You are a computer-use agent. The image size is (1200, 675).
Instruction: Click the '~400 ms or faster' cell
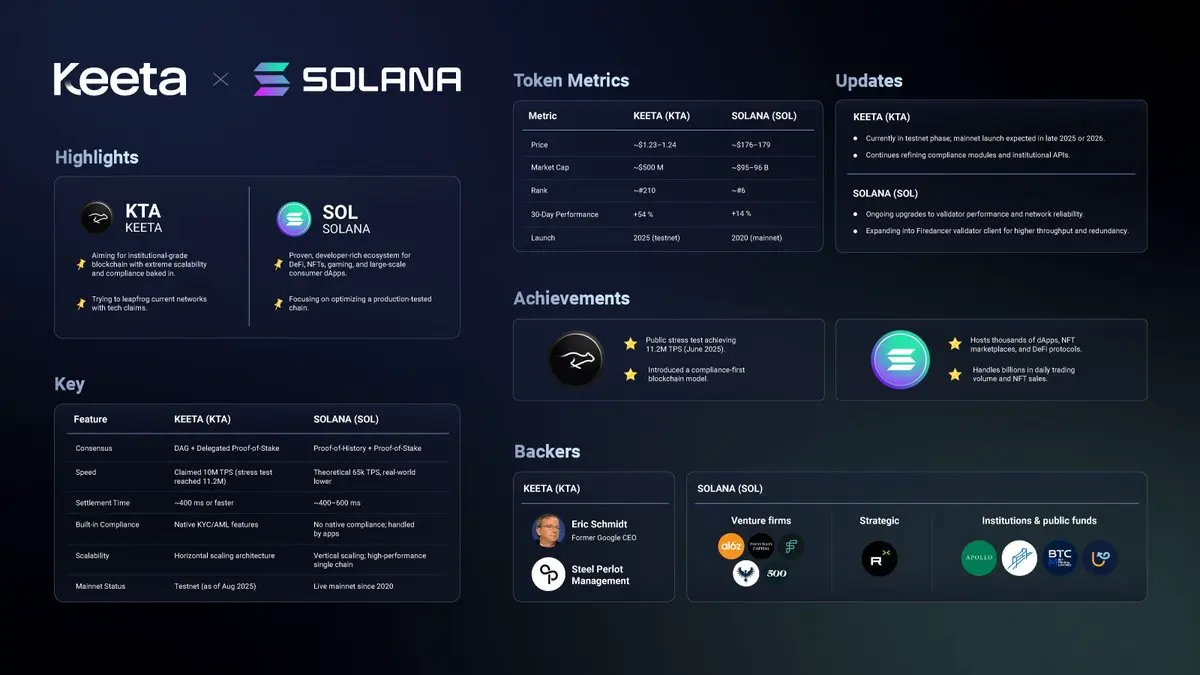pos(204,503)
